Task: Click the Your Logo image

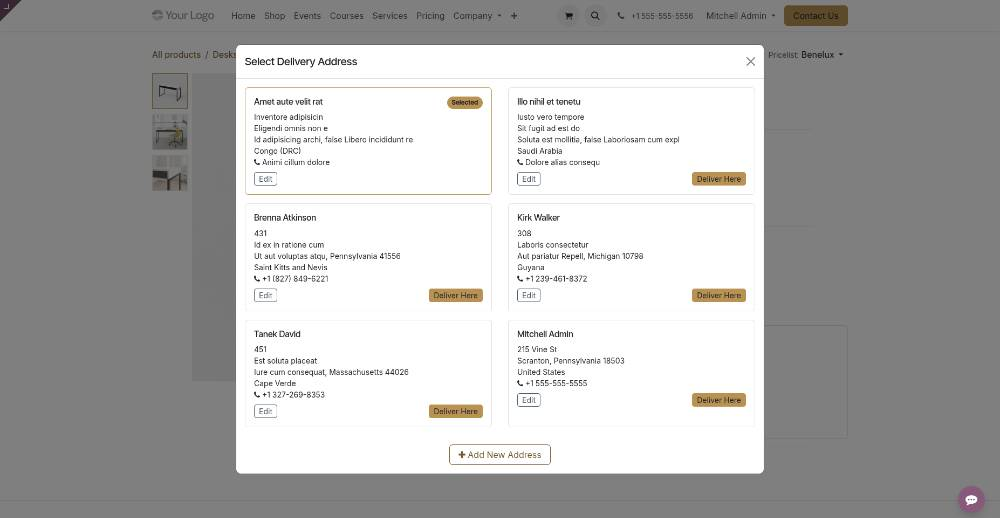Action: 183,15
